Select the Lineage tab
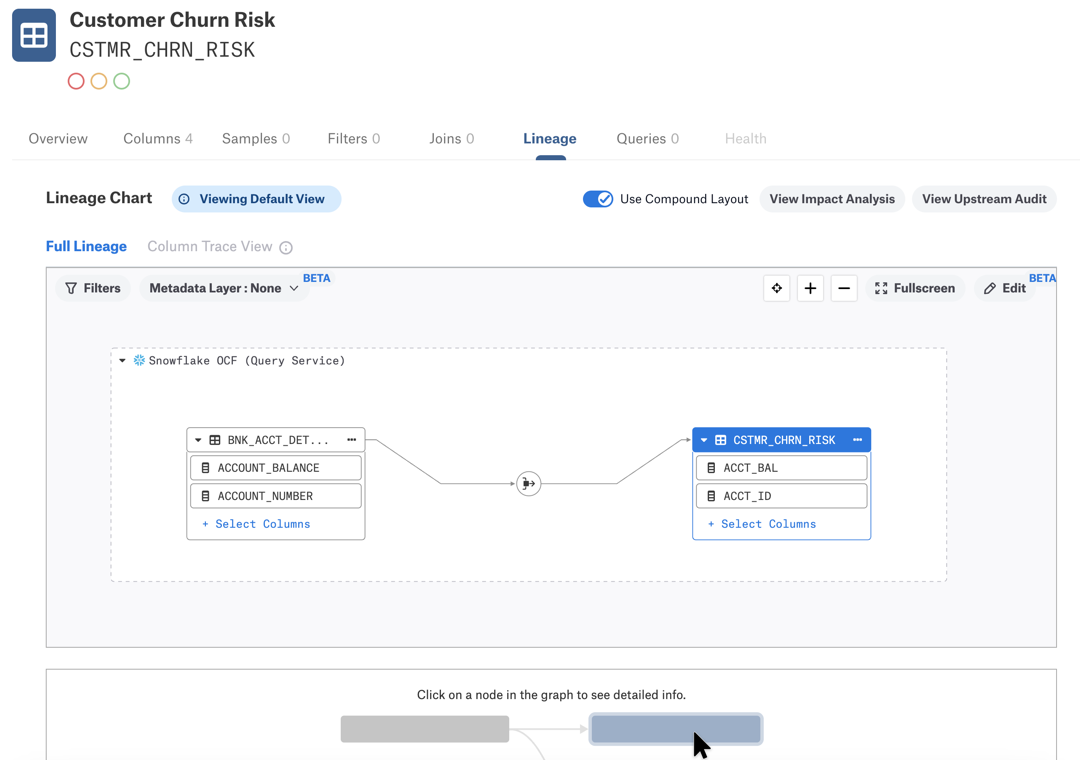Image resolution: width=1080 pixels, height=760 pixels. (550, 138)
